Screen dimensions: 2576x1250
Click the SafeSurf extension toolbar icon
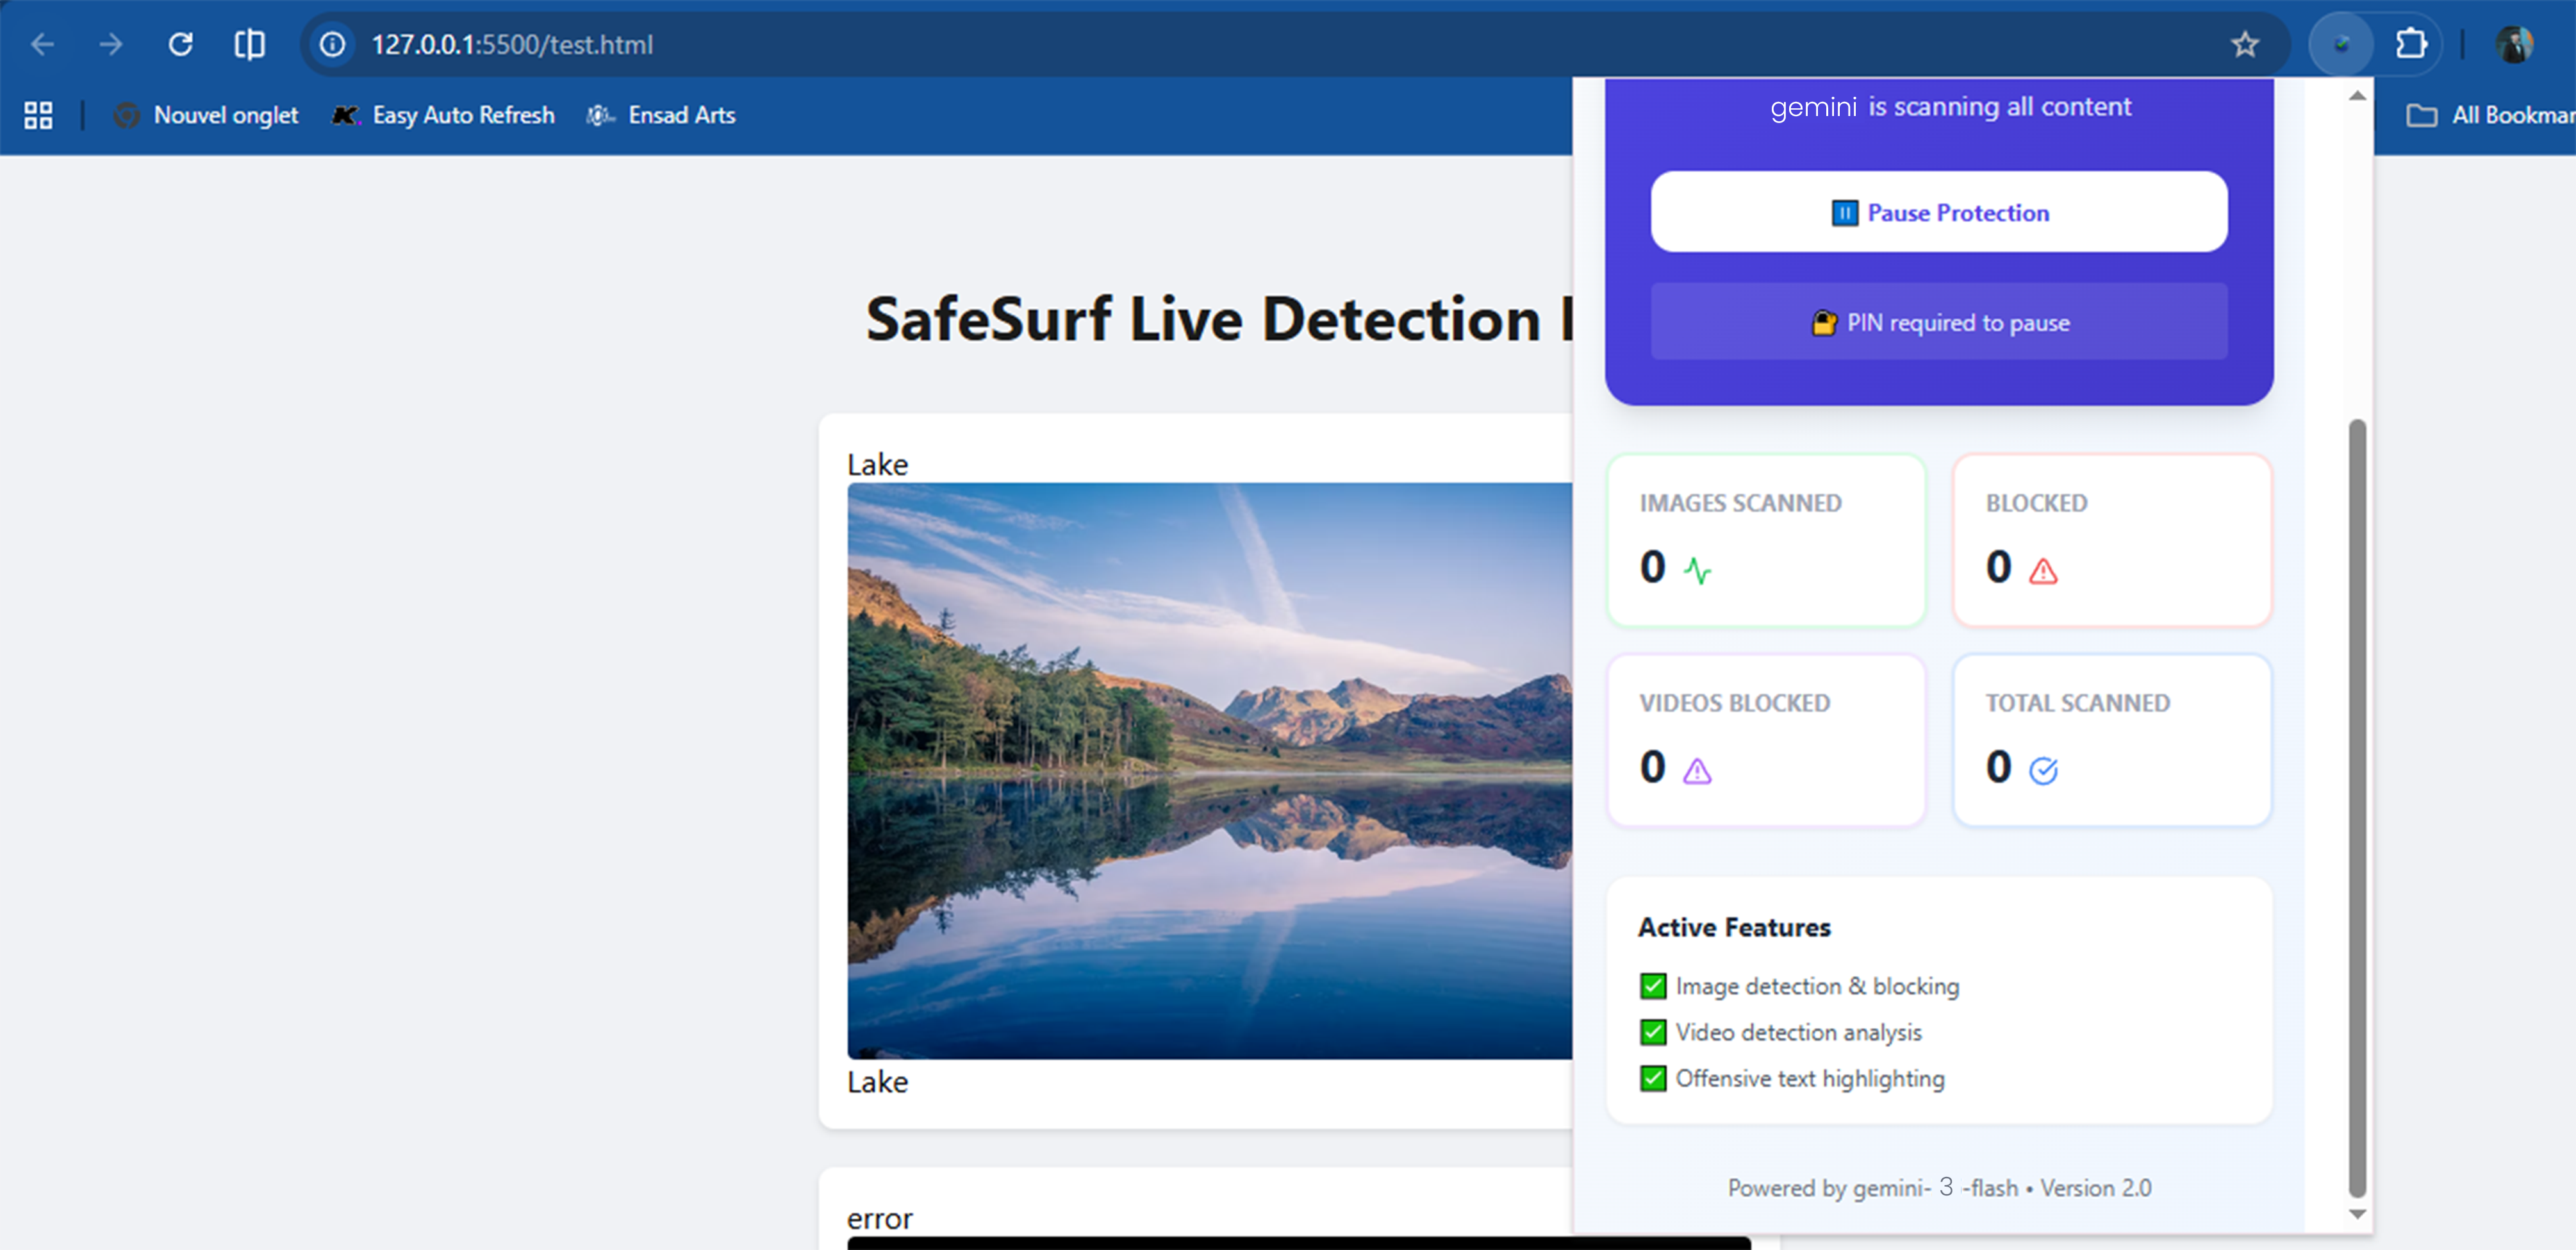click(x=2341, y=44)
